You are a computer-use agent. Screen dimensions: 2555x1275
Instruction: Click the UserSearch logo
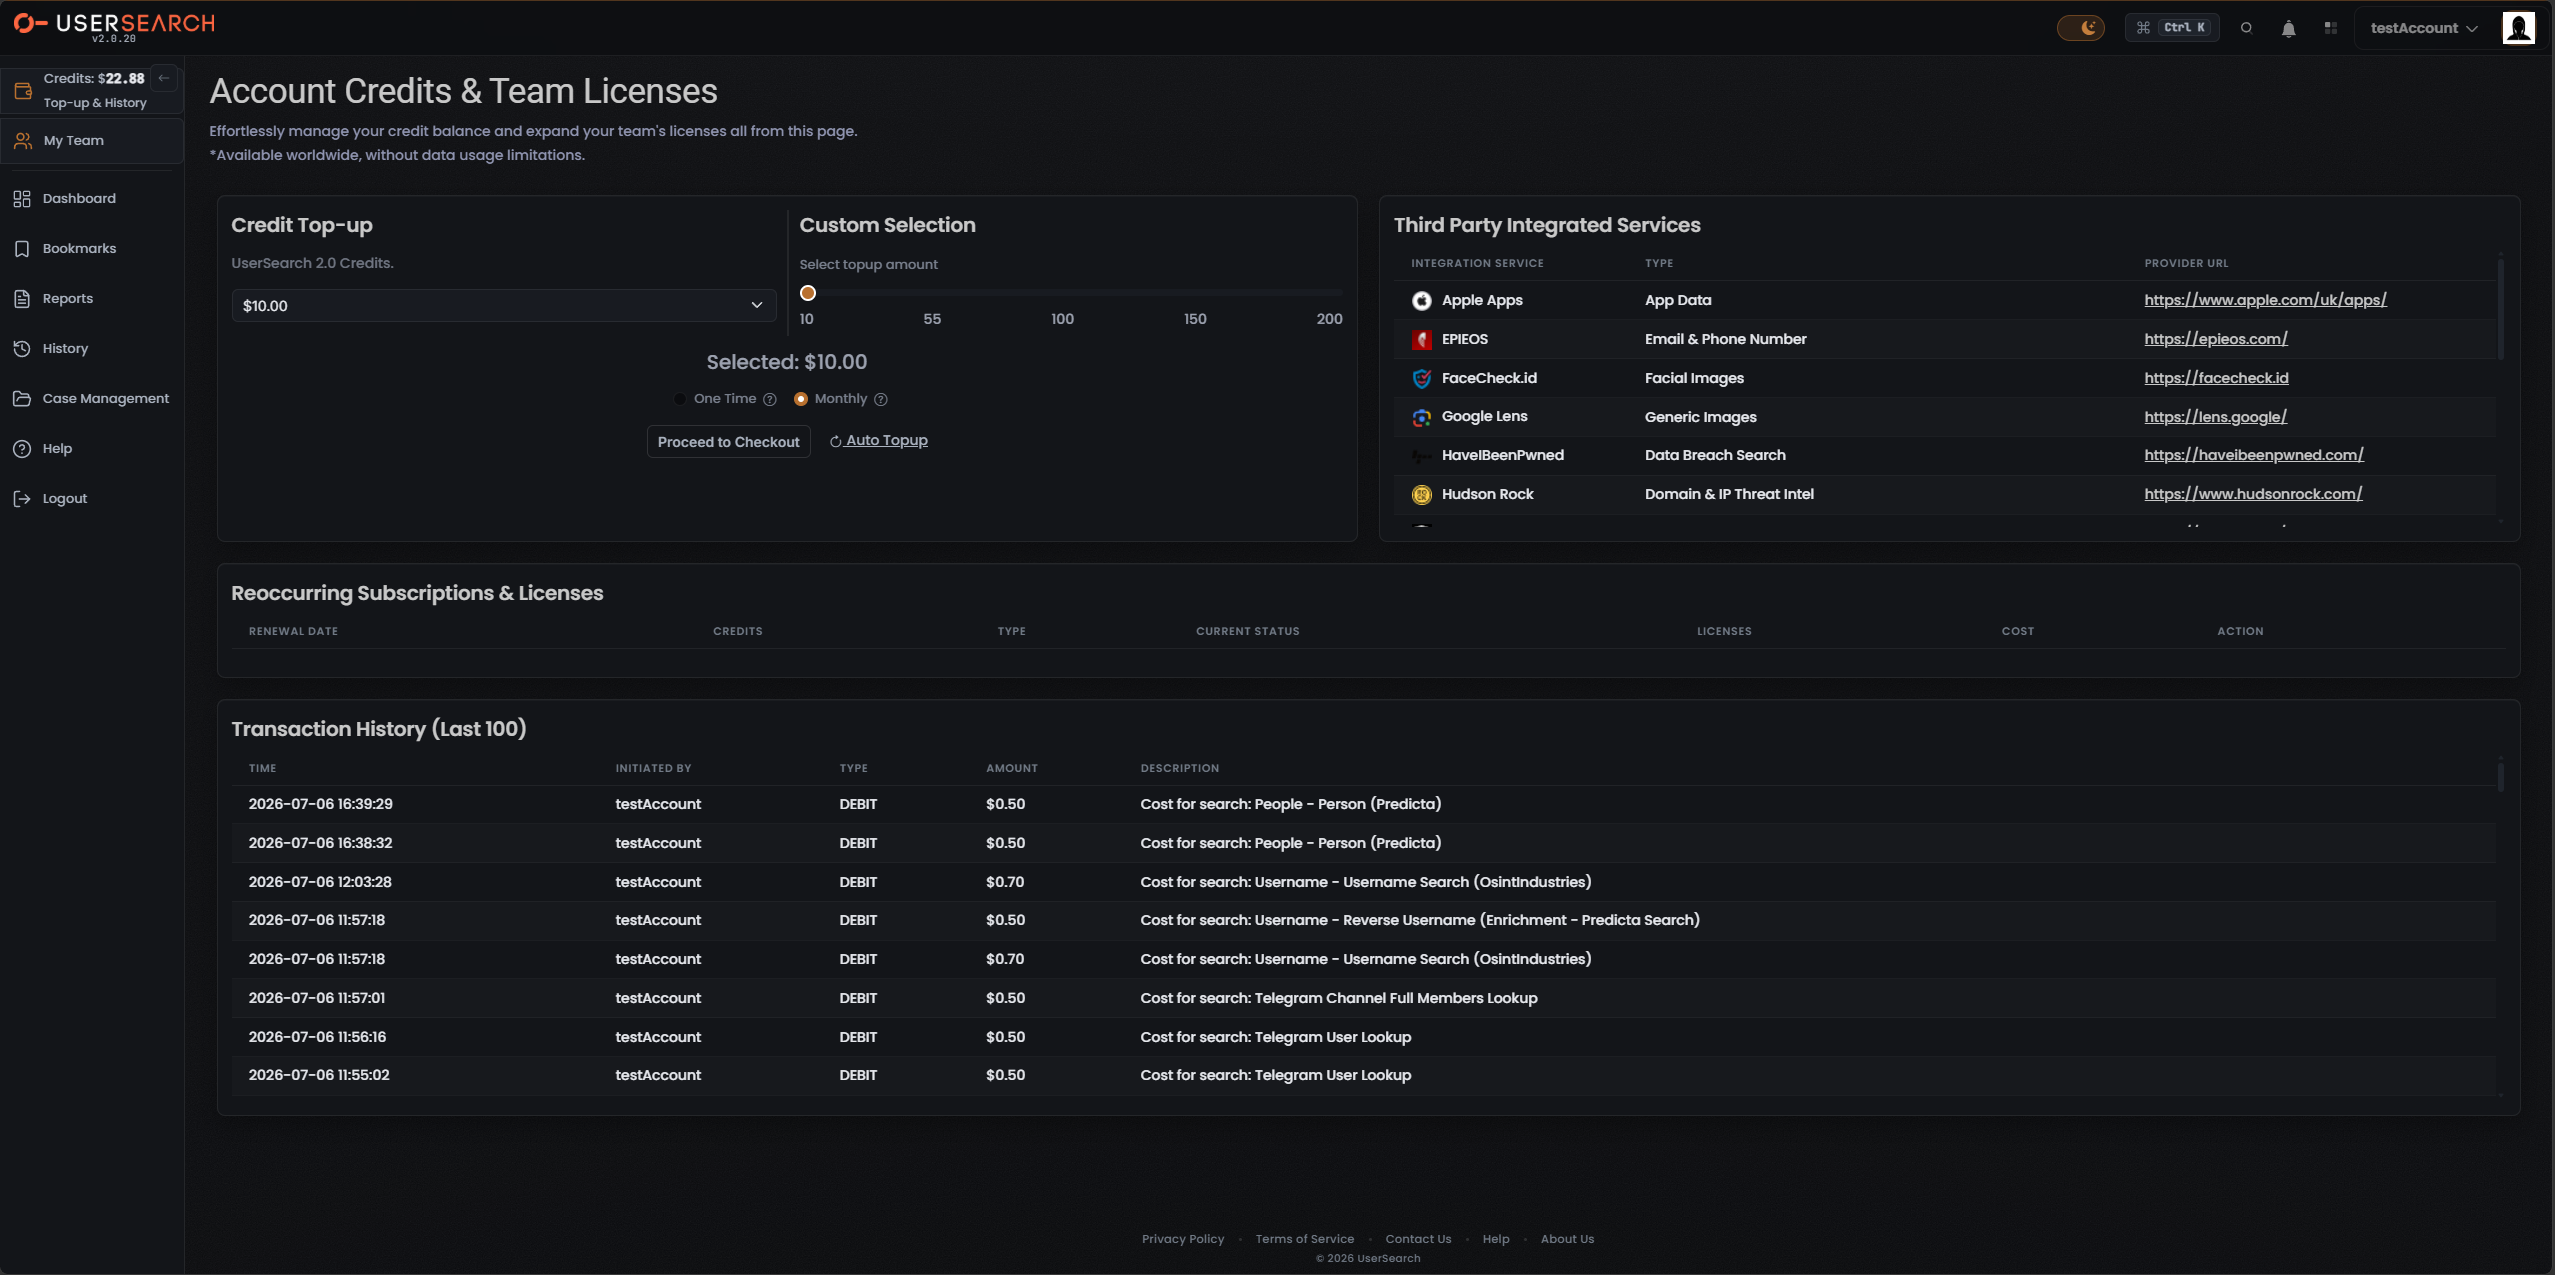tap(114, 26)
